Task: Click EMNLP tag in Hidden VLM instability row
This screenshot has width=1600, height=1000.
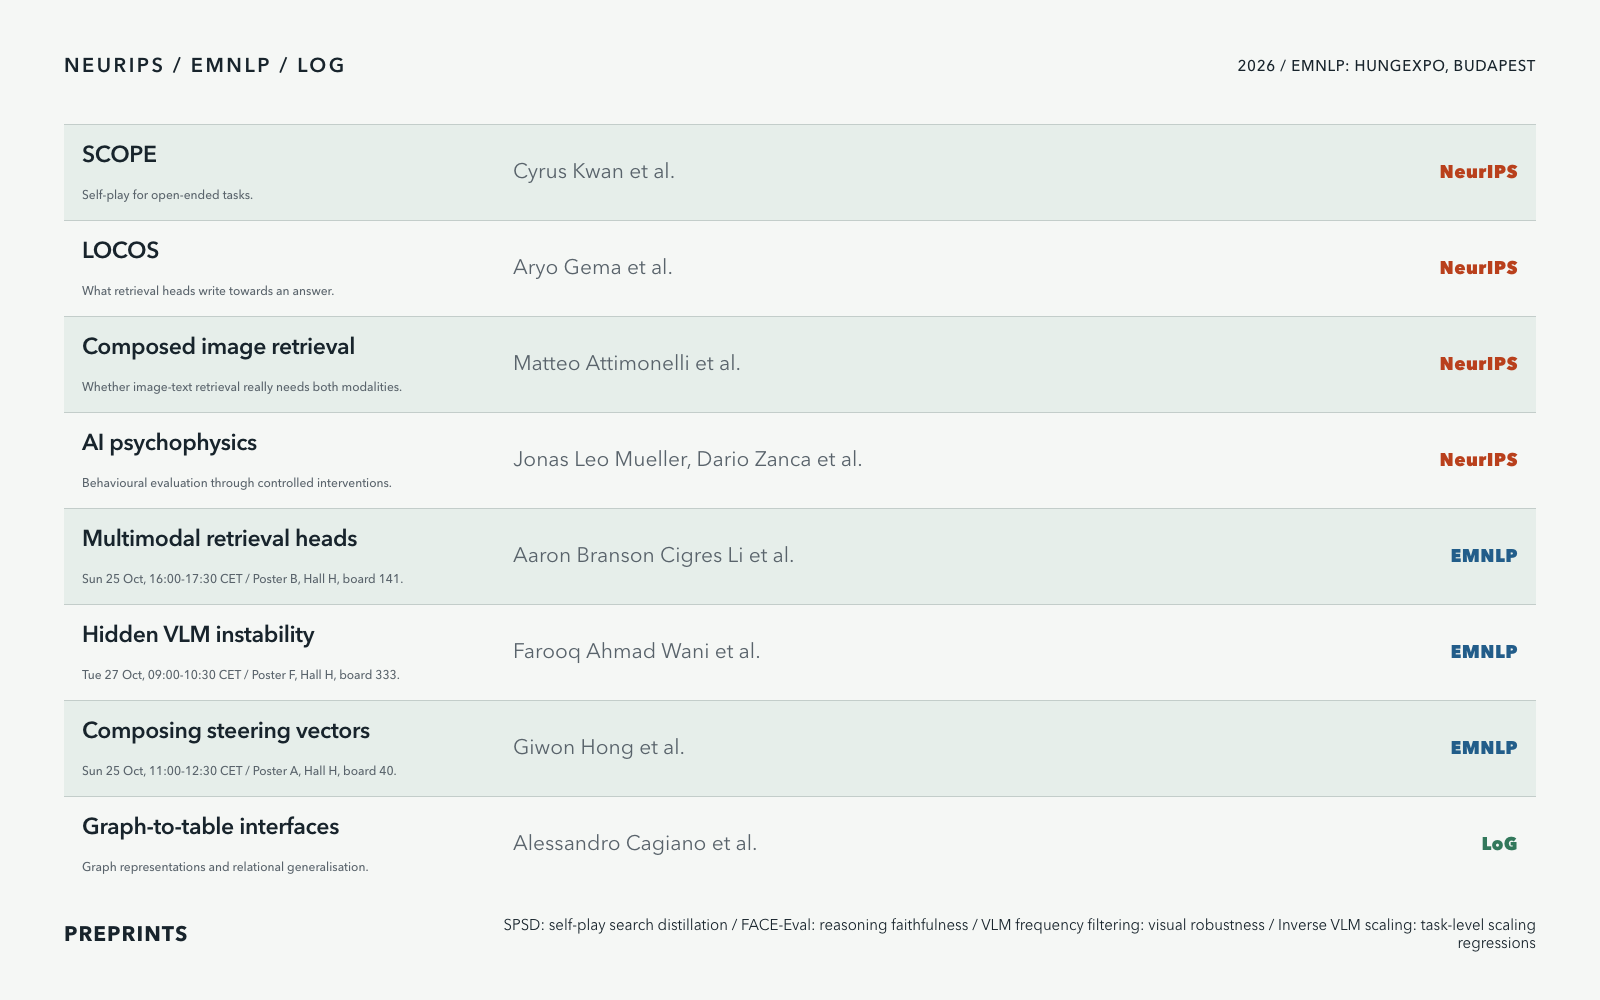Action: 1484,652
